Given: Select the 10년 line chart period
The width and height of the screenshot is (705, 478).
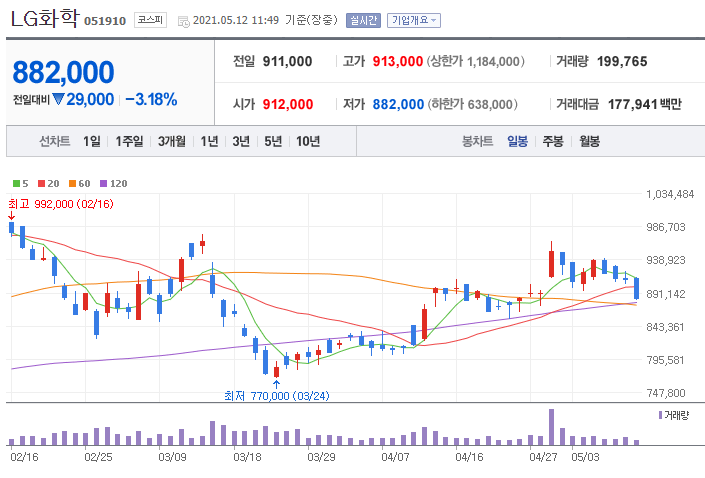Looking at the screenshot, I should click(x=308, y=141).
